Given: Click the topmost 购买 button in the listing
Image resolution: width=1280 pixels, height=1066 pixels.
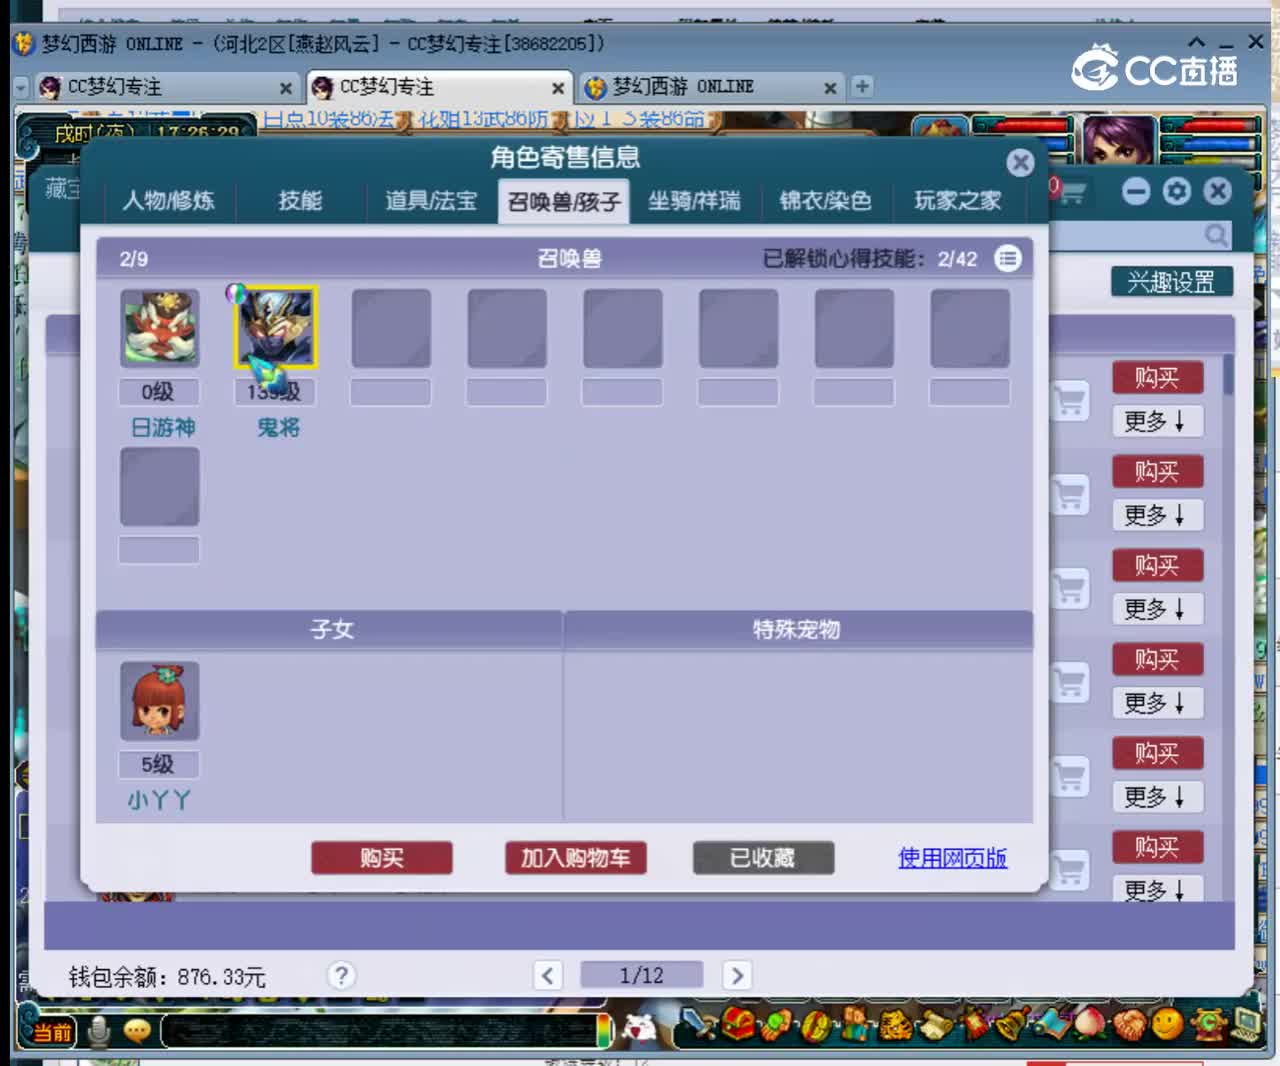Looking at the screenshot, I should (1157, 378).
